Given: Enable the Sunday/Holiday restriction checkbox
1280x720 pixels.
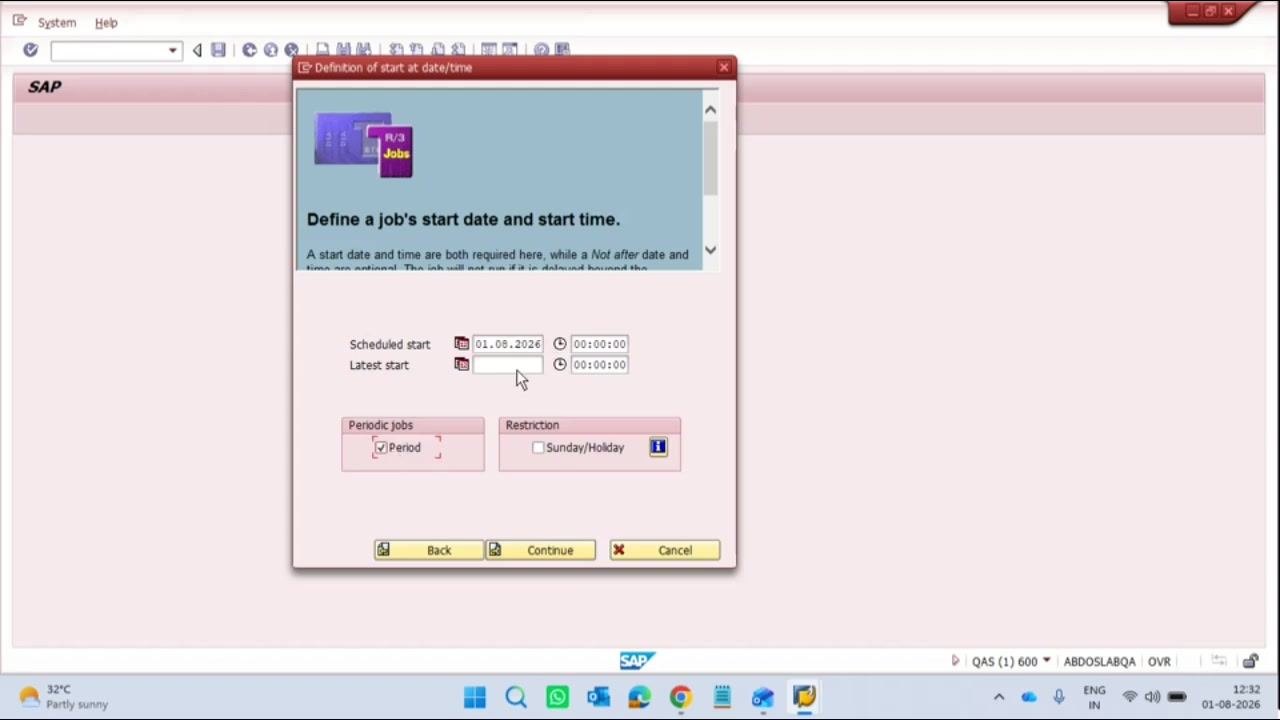Looking at the screenshot, I should point(538,448).
